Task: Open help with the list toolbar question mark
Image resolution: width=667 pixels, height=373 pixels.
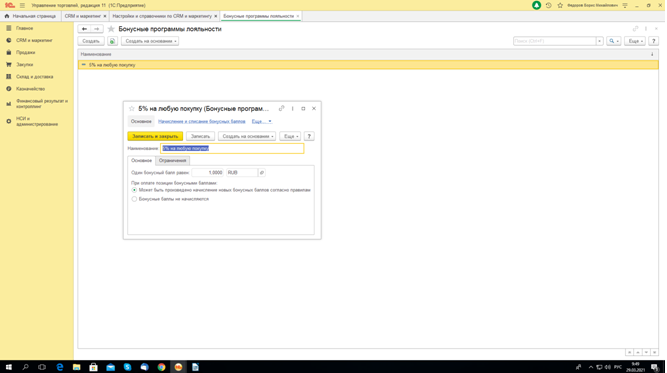Action: [x=653, y=41]
